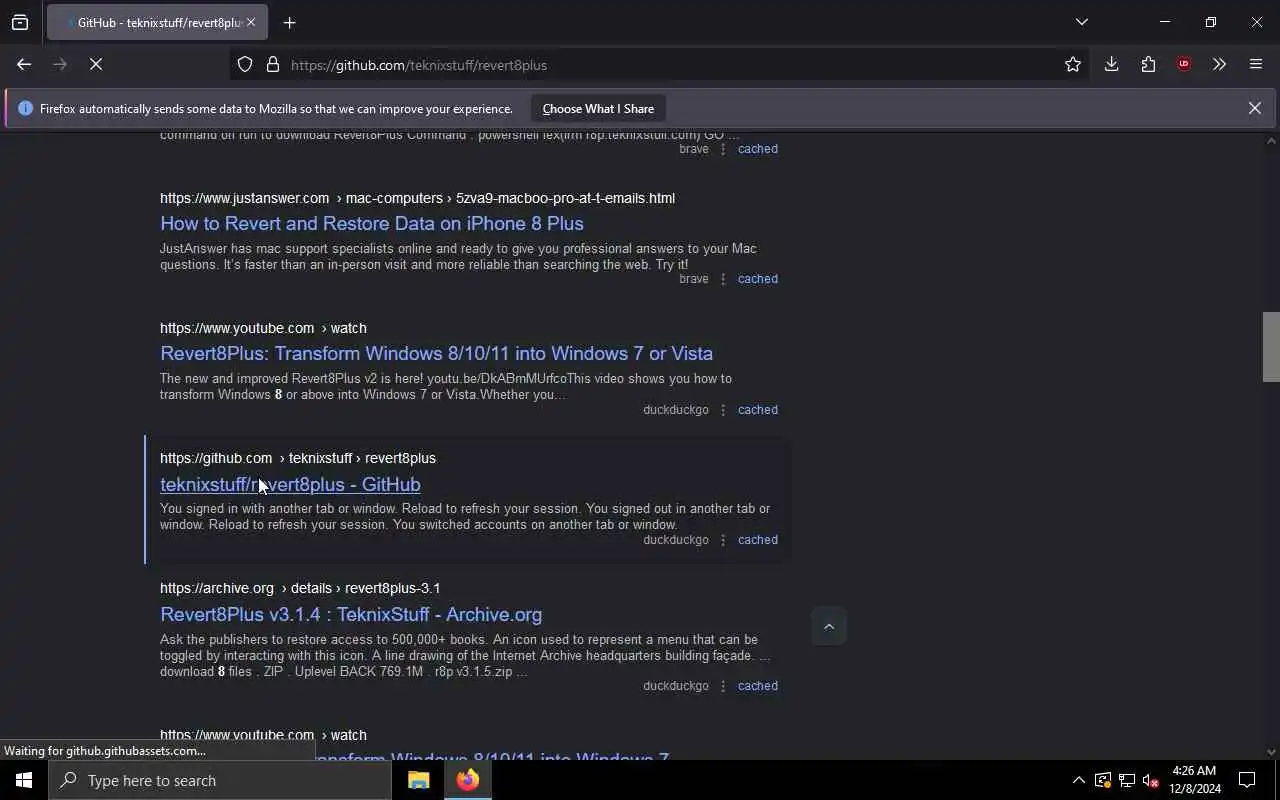Stop loading the page
The height and width of the screenshot is (800, 1280).
[96, 64]
